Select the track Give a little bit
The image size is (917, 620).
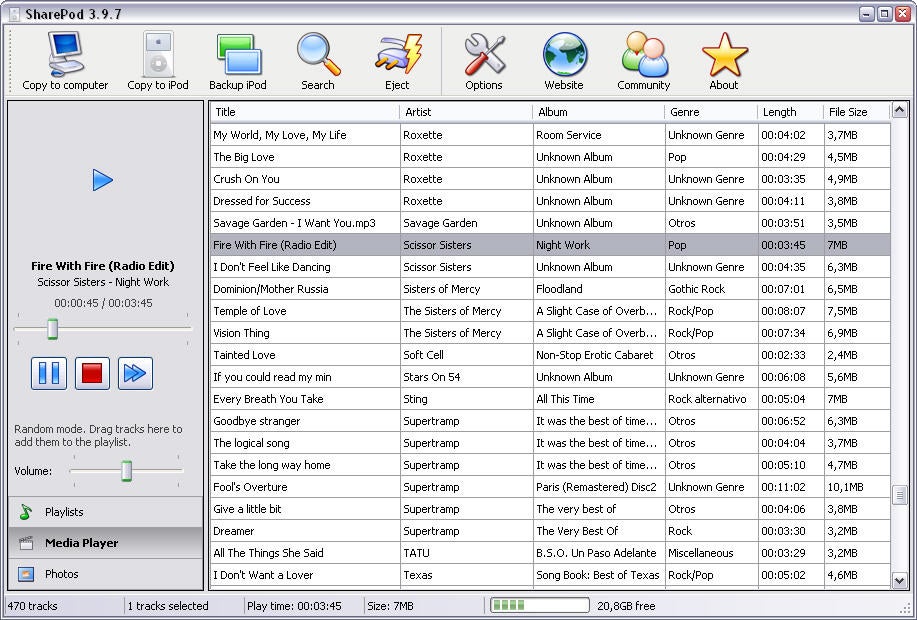pos(550,509)
